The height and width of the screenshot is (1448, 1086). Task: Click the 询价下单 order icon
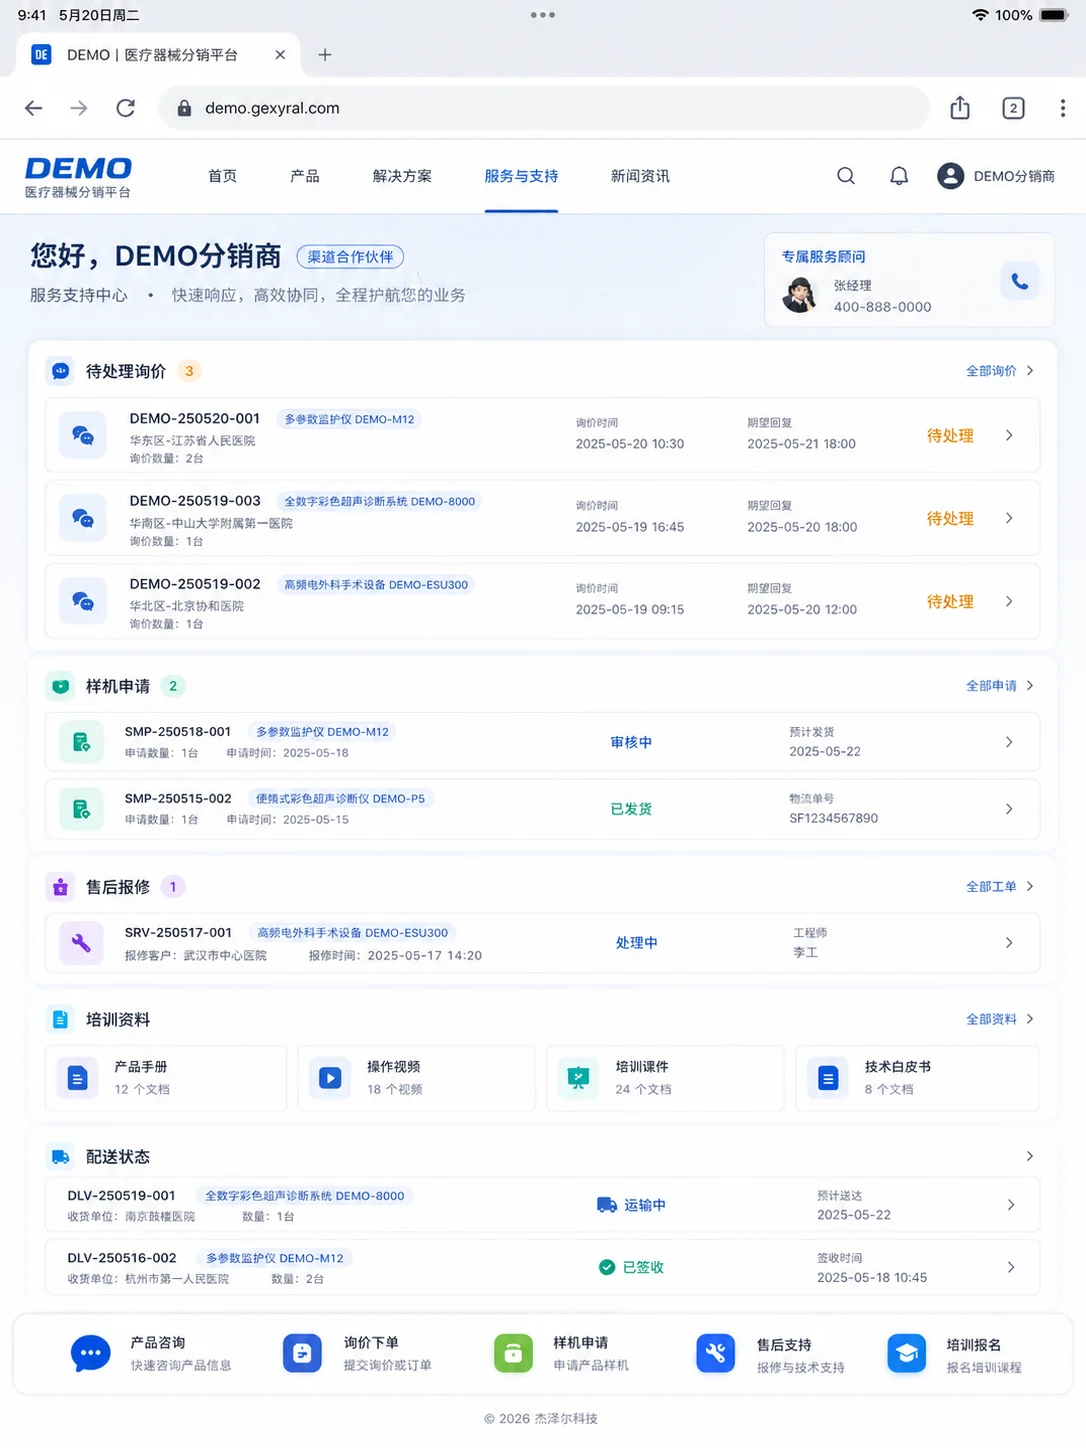(x=302, y=1354)
